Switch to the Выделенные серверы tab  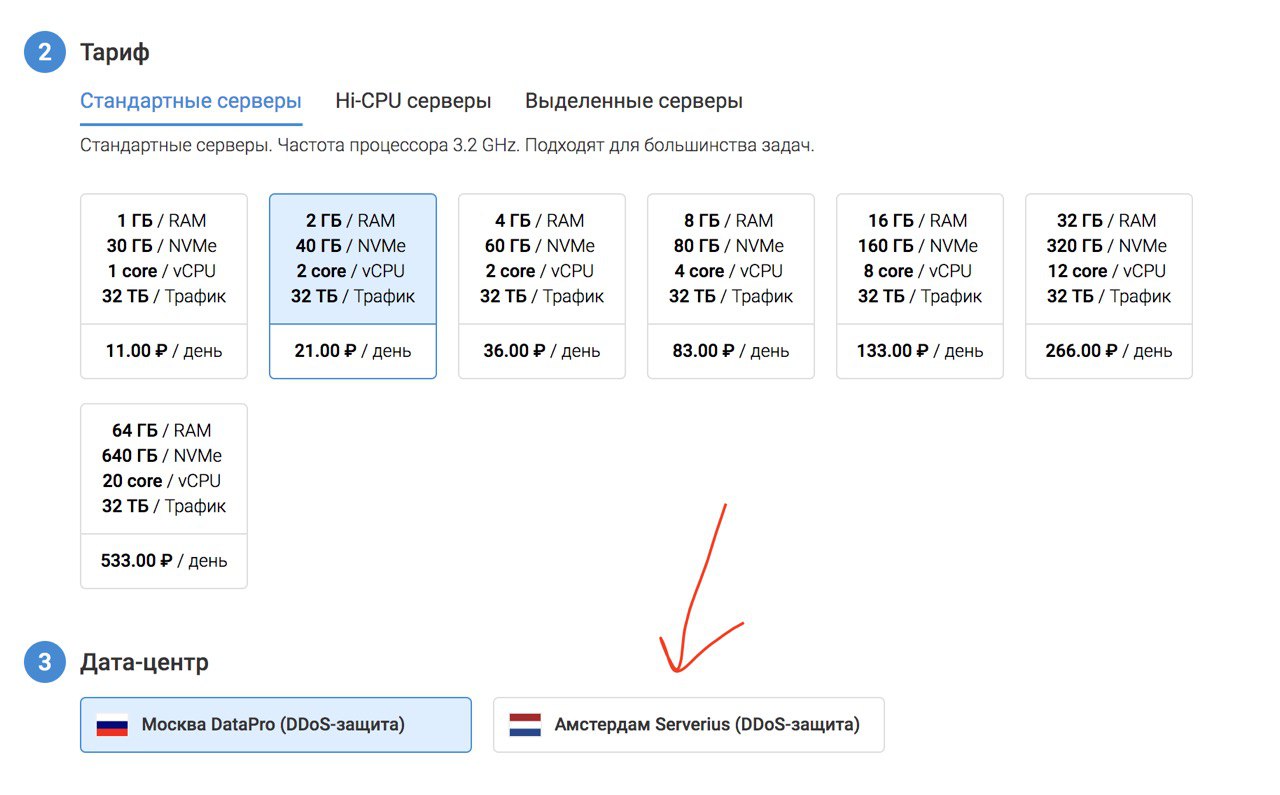tap(634, 101)
